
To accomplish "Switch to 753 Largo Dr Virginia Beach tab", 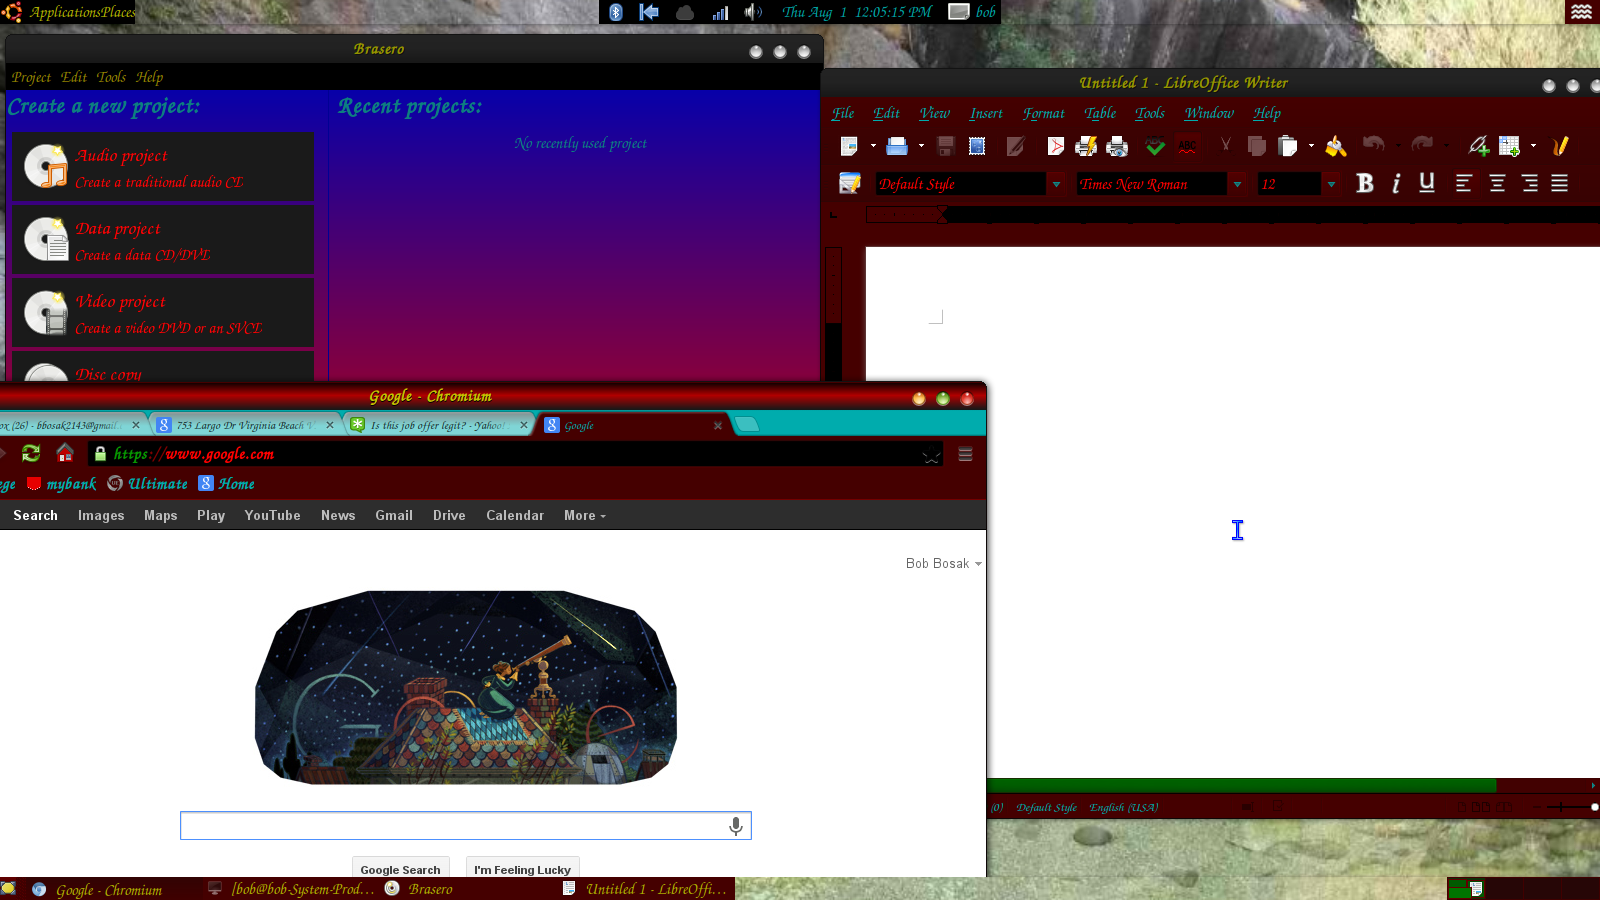I will [x=245, y=425].
